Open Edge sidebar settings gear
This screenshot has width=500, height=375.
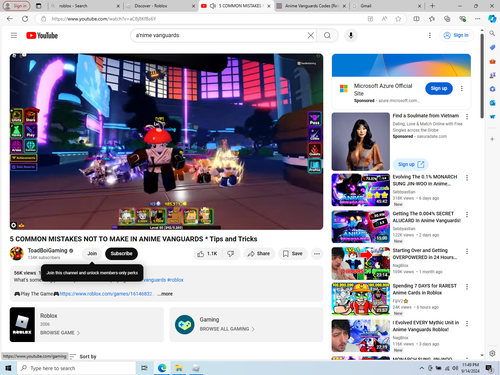pyautogui.click(x=492, y=353)
